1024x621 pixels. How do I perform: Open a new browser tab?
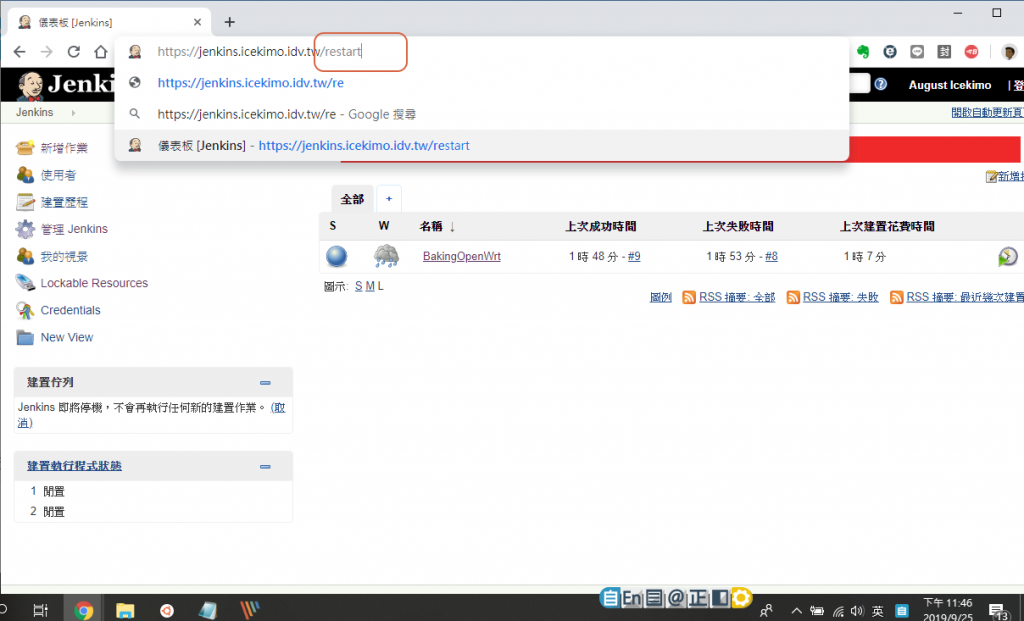pyautogui.click(x=229, y=22)
